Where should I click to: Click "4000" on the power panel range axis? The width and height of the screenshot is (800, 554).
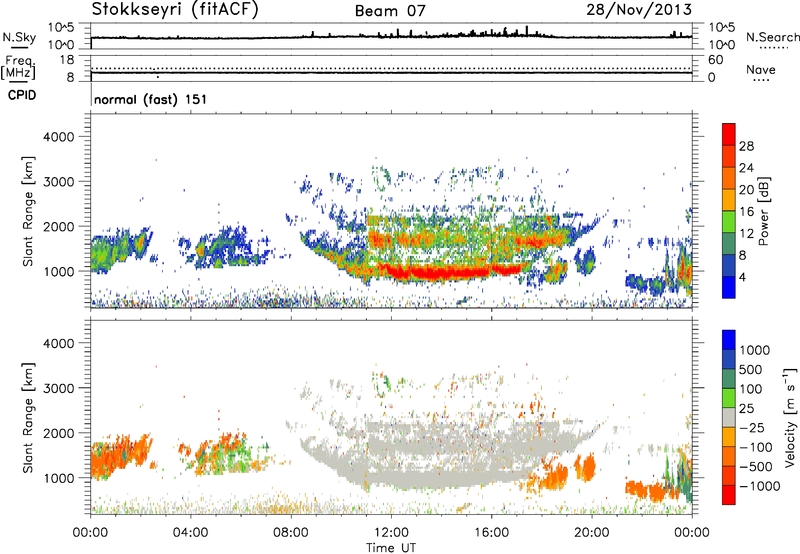click(58, 137)
